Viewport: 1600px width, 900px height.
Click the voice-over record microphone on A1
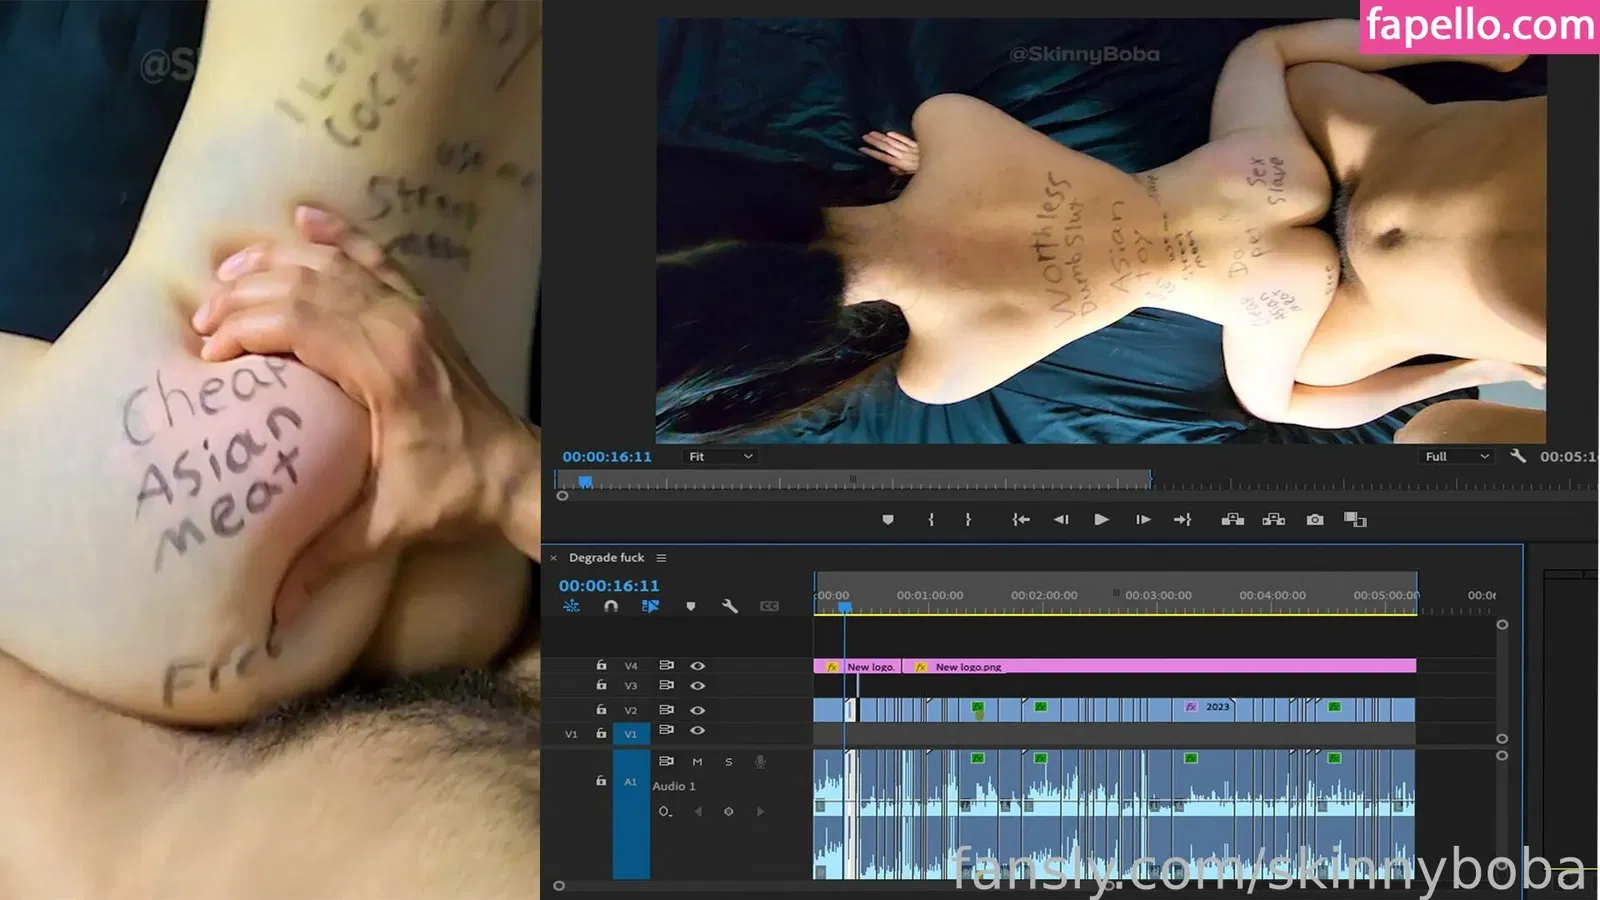760,762
